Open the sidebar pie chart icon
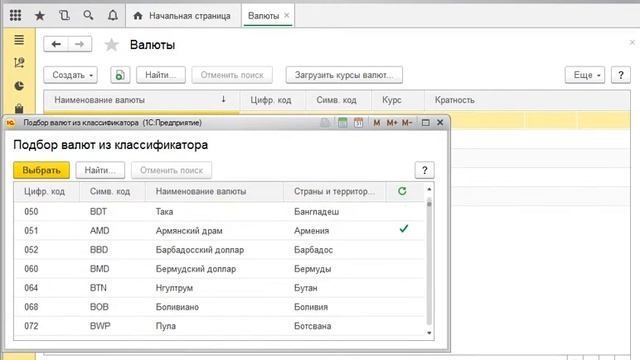Viewport: 640px width, 360px height. 19,86
